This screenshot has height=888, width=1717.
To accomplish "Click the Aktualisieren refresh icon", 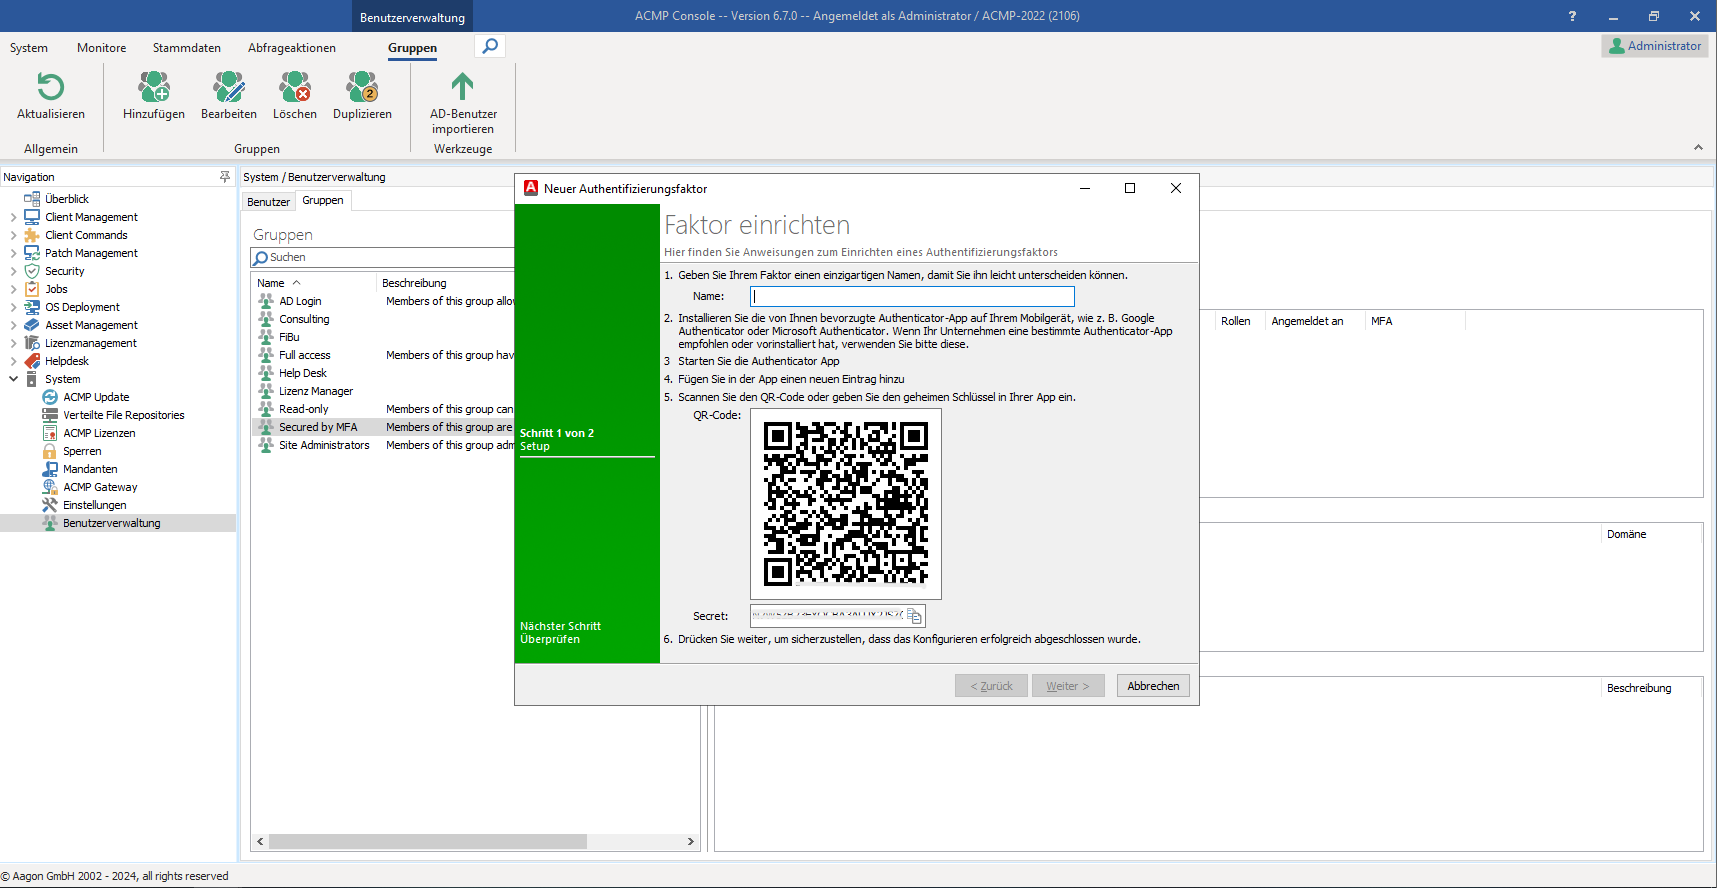I will pyautogui.click(x=50, y=87).
